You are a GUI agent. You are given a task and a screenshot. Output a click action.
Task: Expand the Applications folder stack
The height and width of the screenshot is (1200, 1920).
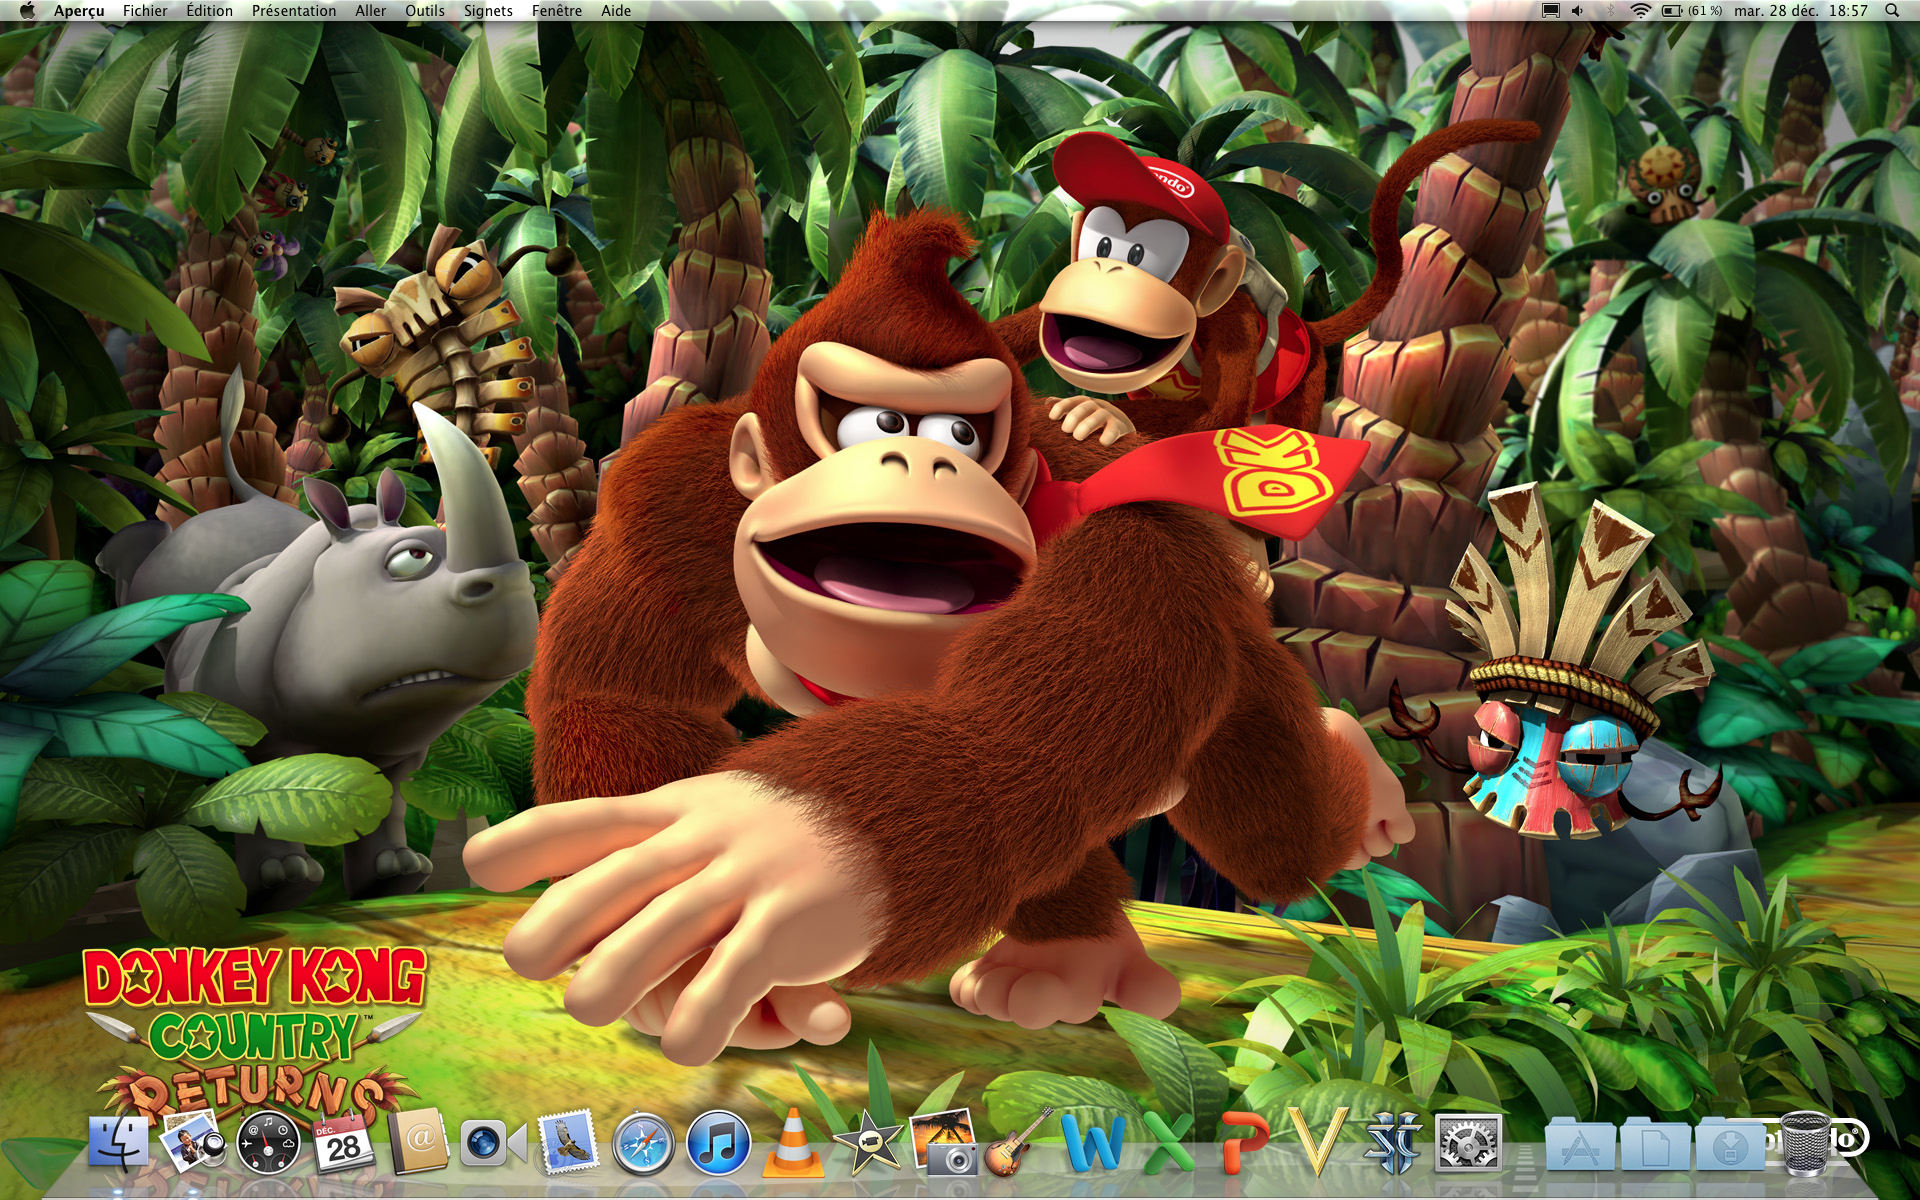(x=1579, y=1145)
